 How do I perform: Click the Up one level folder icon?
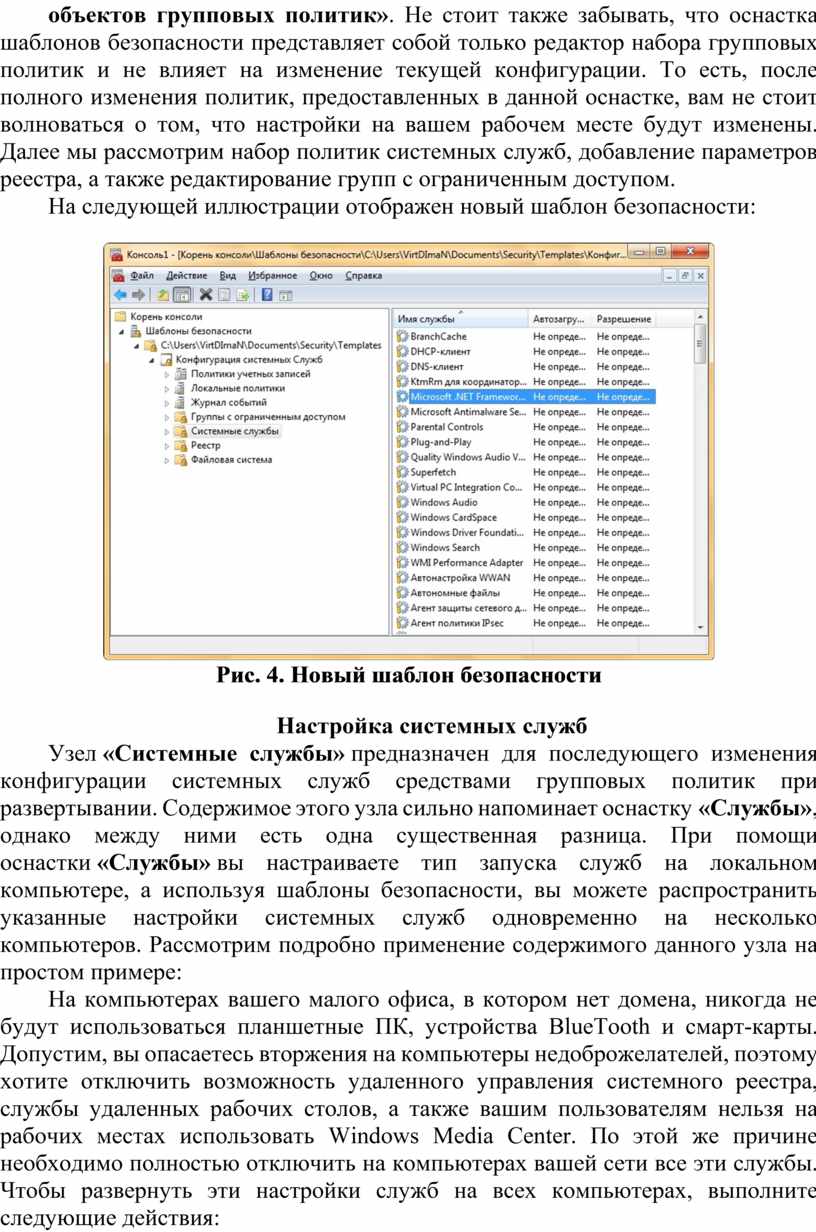[x=164, y=295]
